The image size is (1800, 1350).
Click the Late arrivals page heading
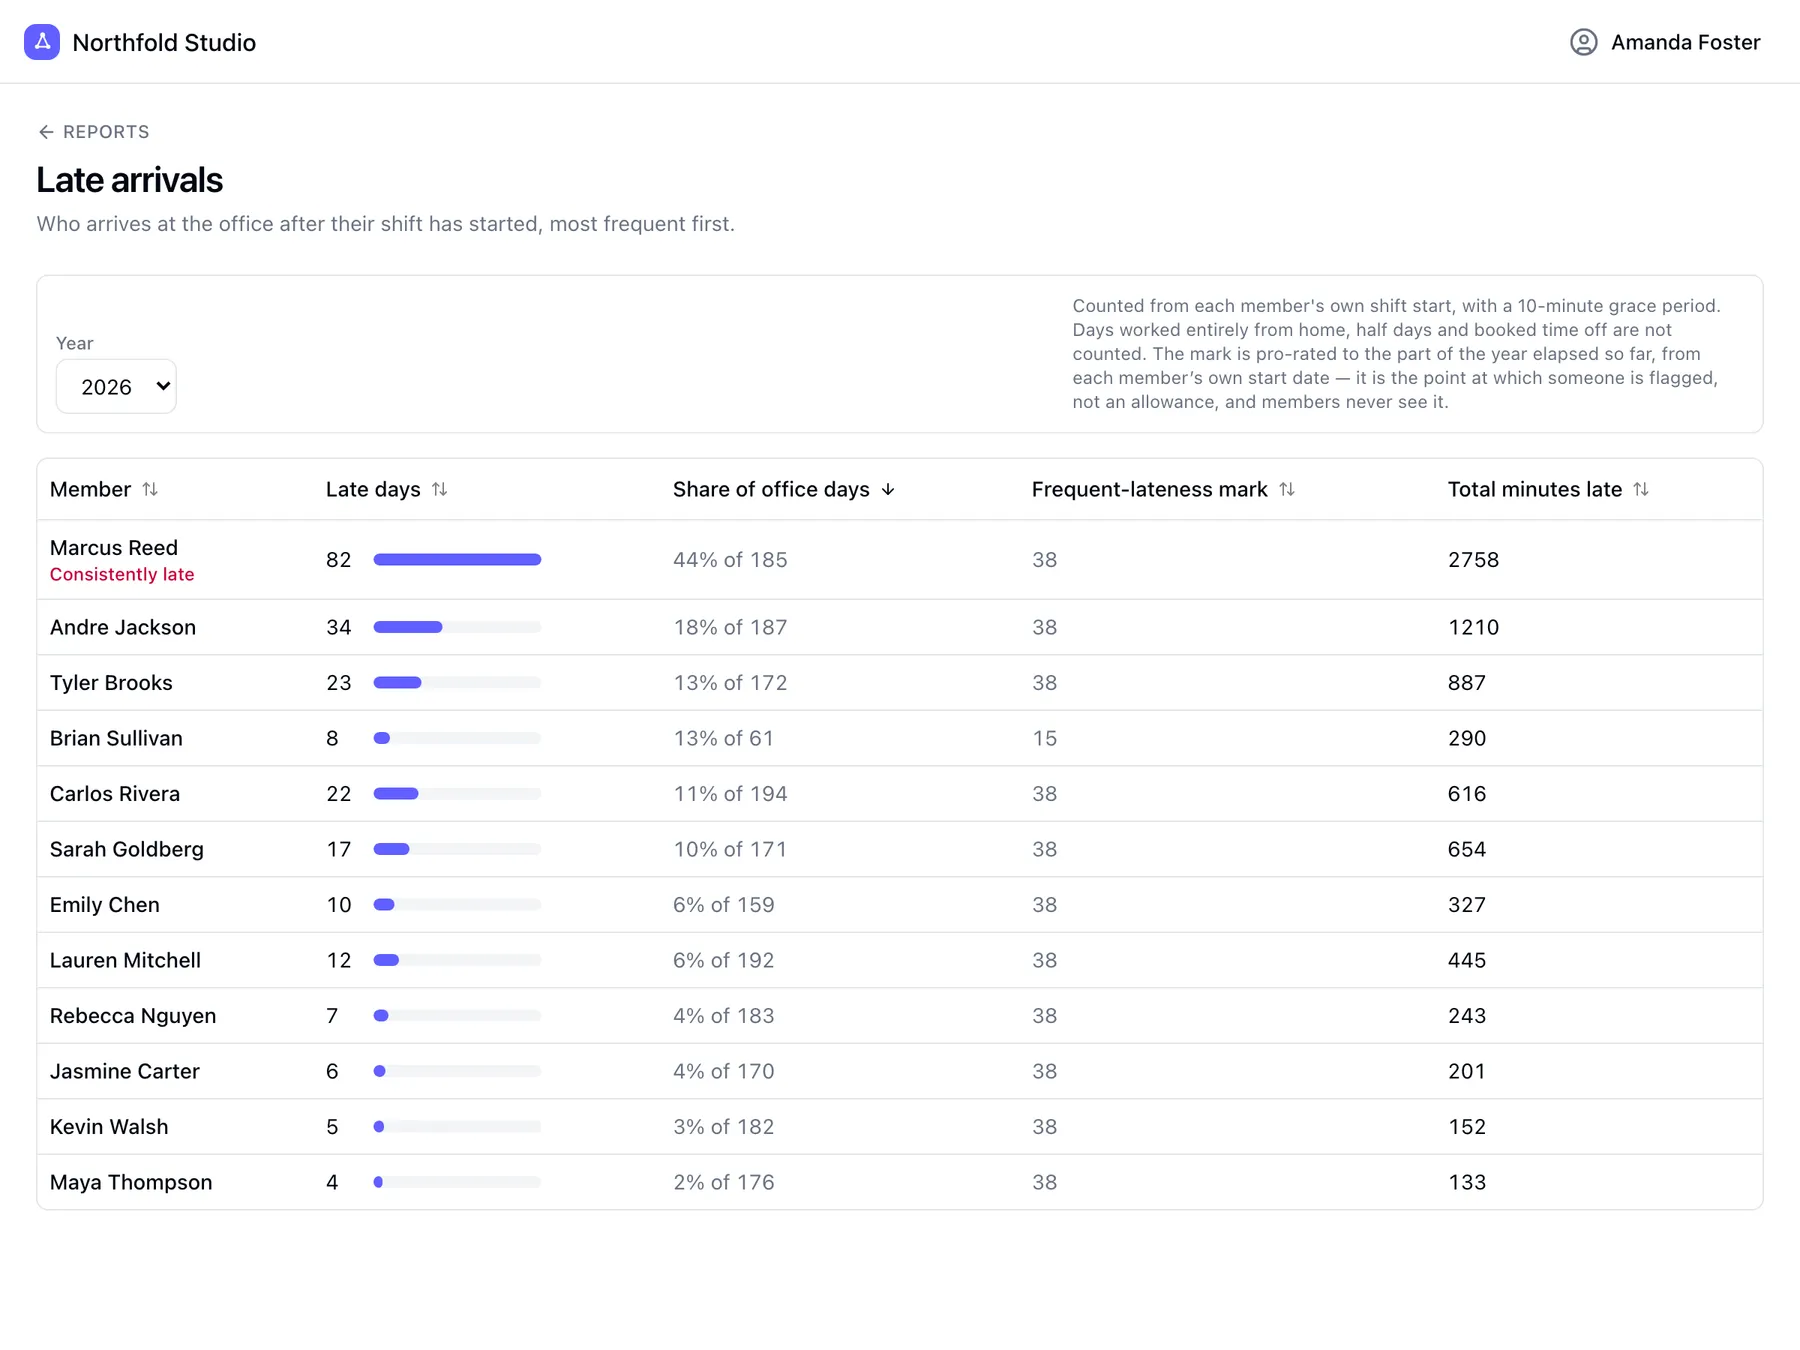130,180
